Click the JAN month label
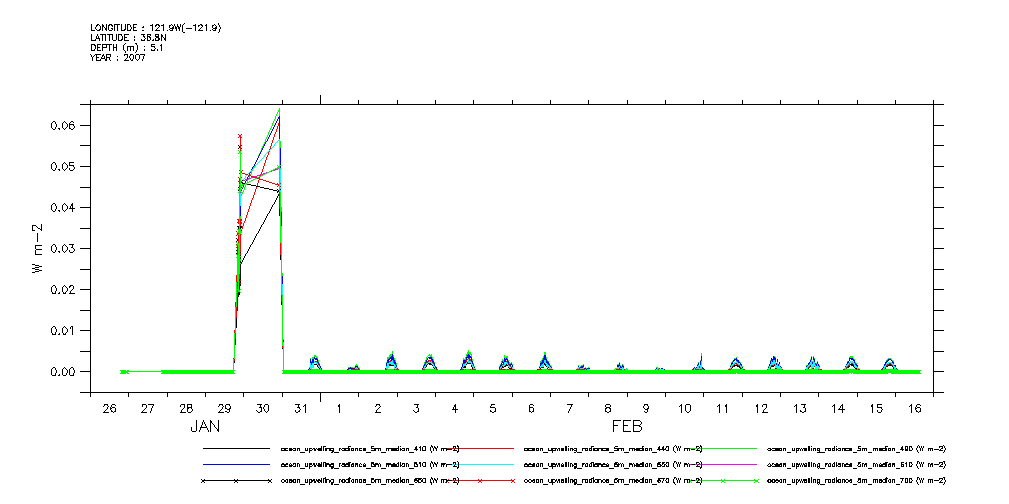The image size is (1009, 504). click(x=205, y=427)
